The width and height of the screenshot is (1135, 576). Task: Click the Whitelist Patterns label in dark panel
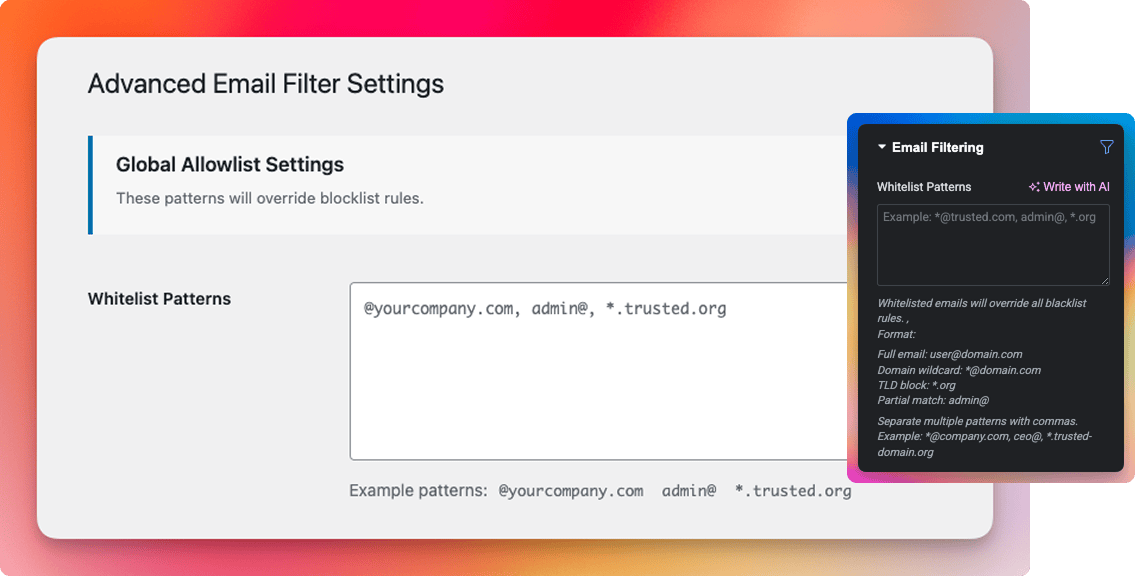pyautogui.click(x=924, y=187)
